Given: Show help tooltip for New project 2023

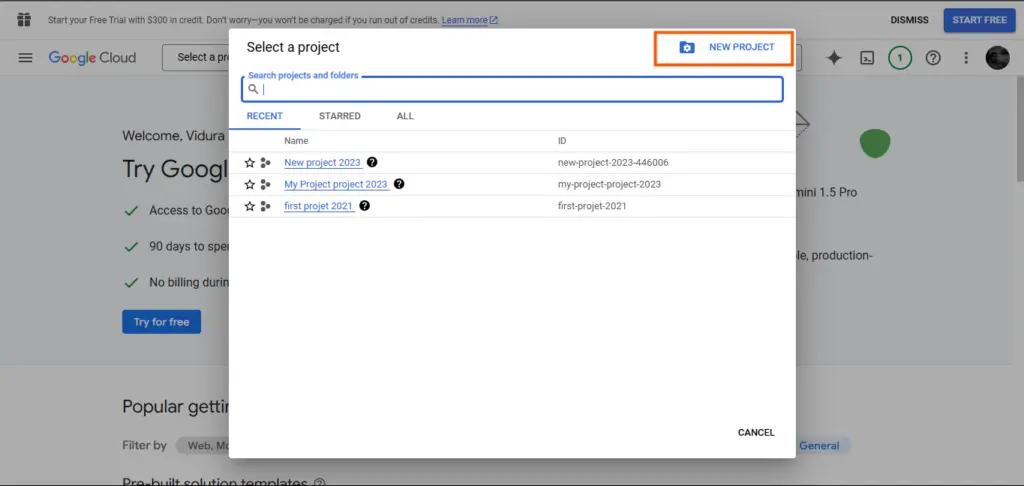Looking at the screenshot, I should (372, 162).
